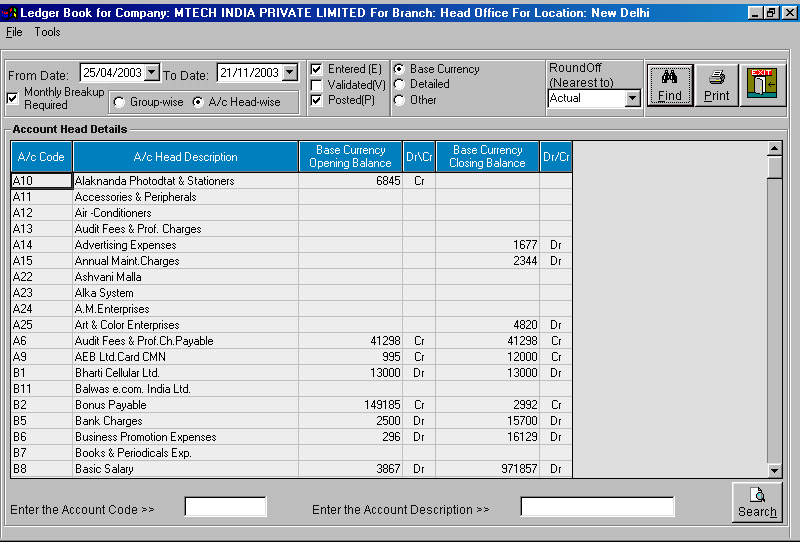Viewport: 800px width, 542px height.
Task: Open the File menu
Action: tap(14, 32)
